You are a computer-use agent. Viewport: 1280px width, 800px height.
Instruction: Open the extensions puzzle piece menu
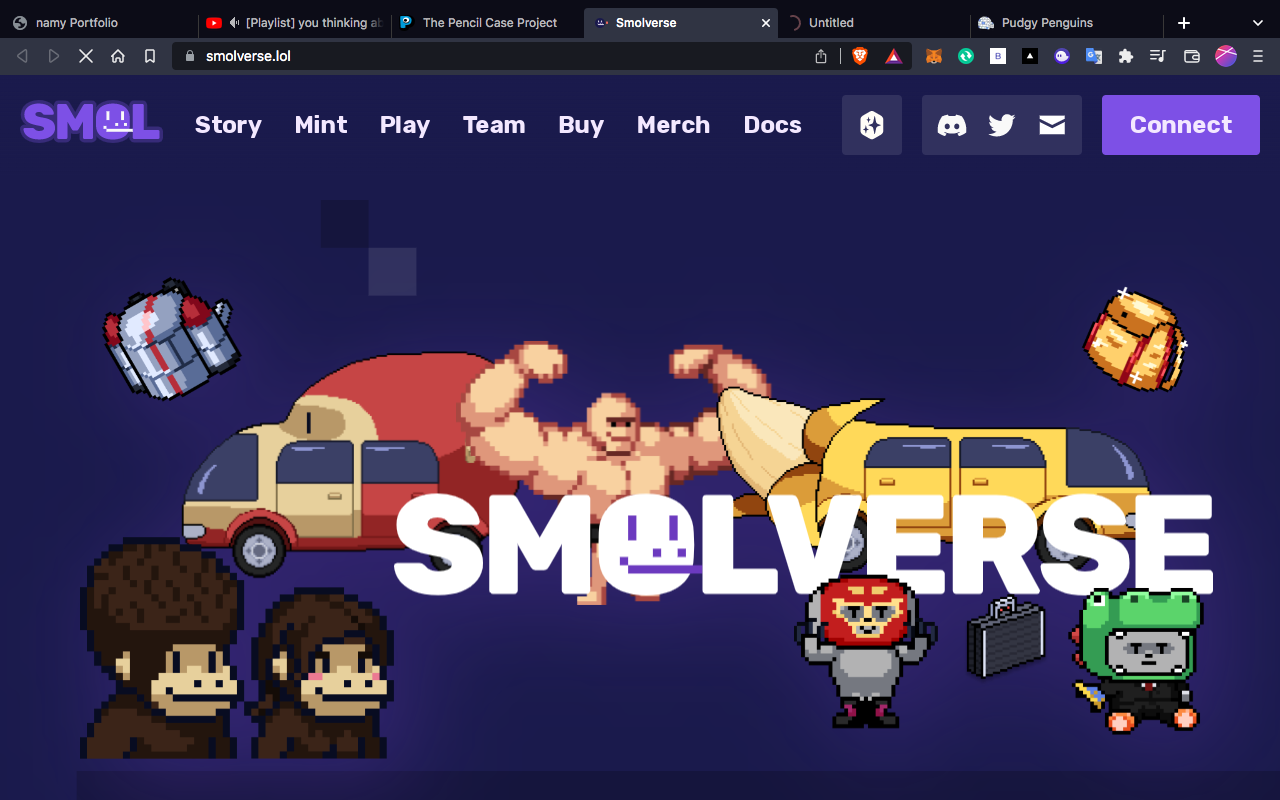coord(1126,56)
